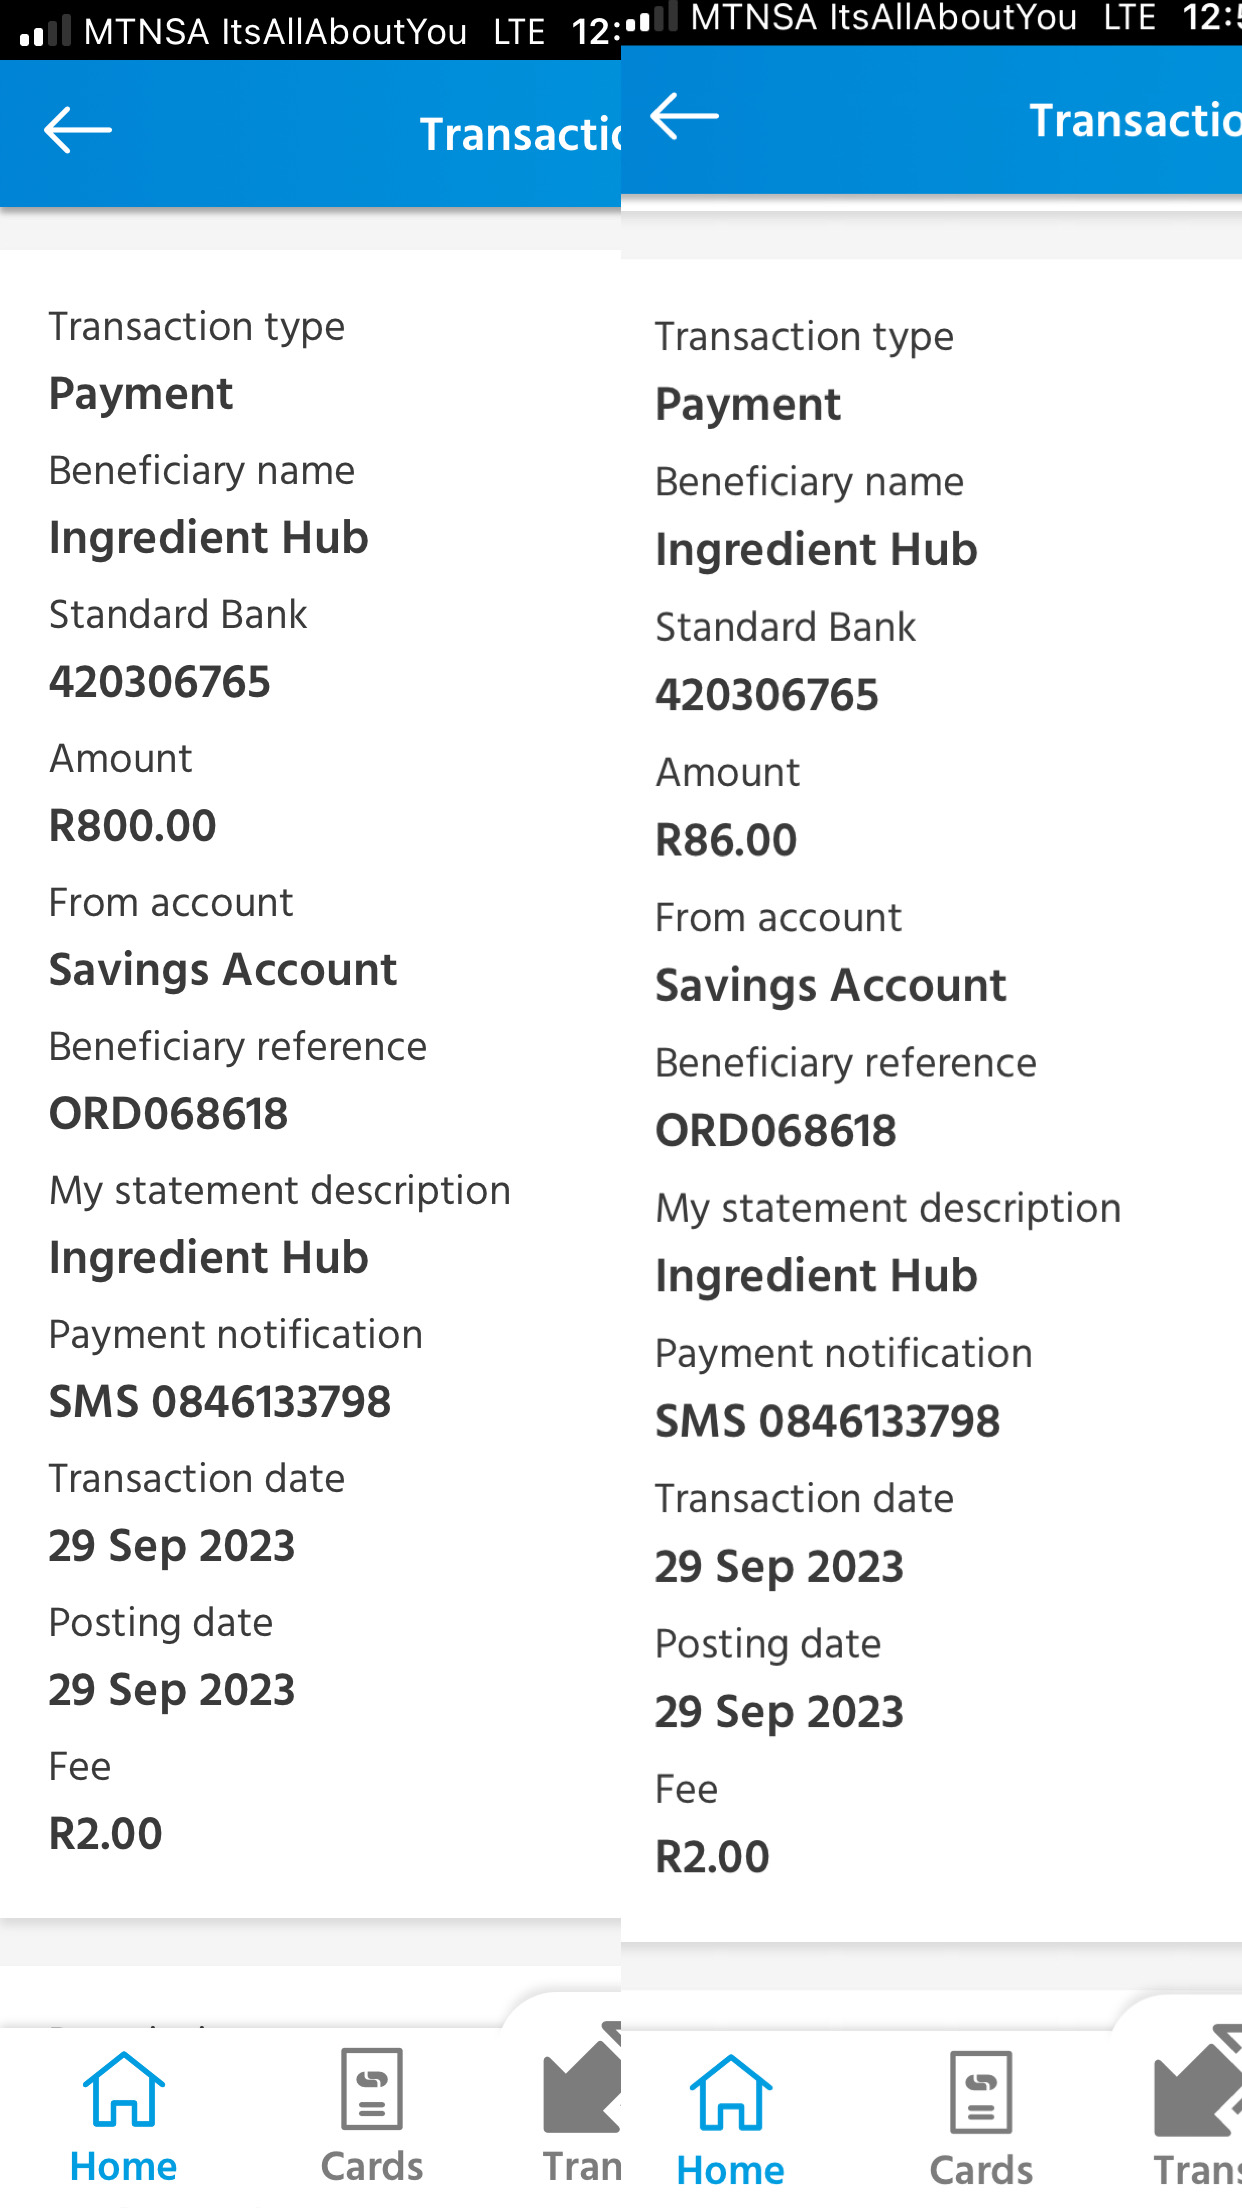Select the R800.00 amount value
The height and width of the screenshot is (2208, 1242).
coord(133,826)
